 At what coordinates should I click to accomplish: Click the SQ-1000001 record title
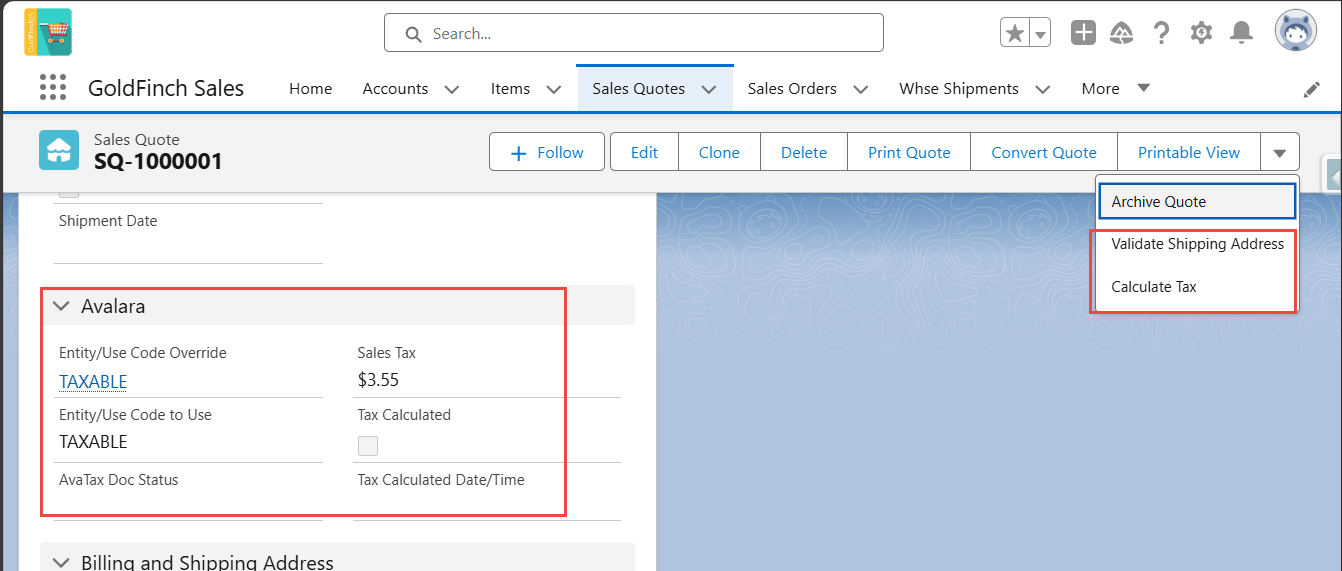tap(158, 161)
